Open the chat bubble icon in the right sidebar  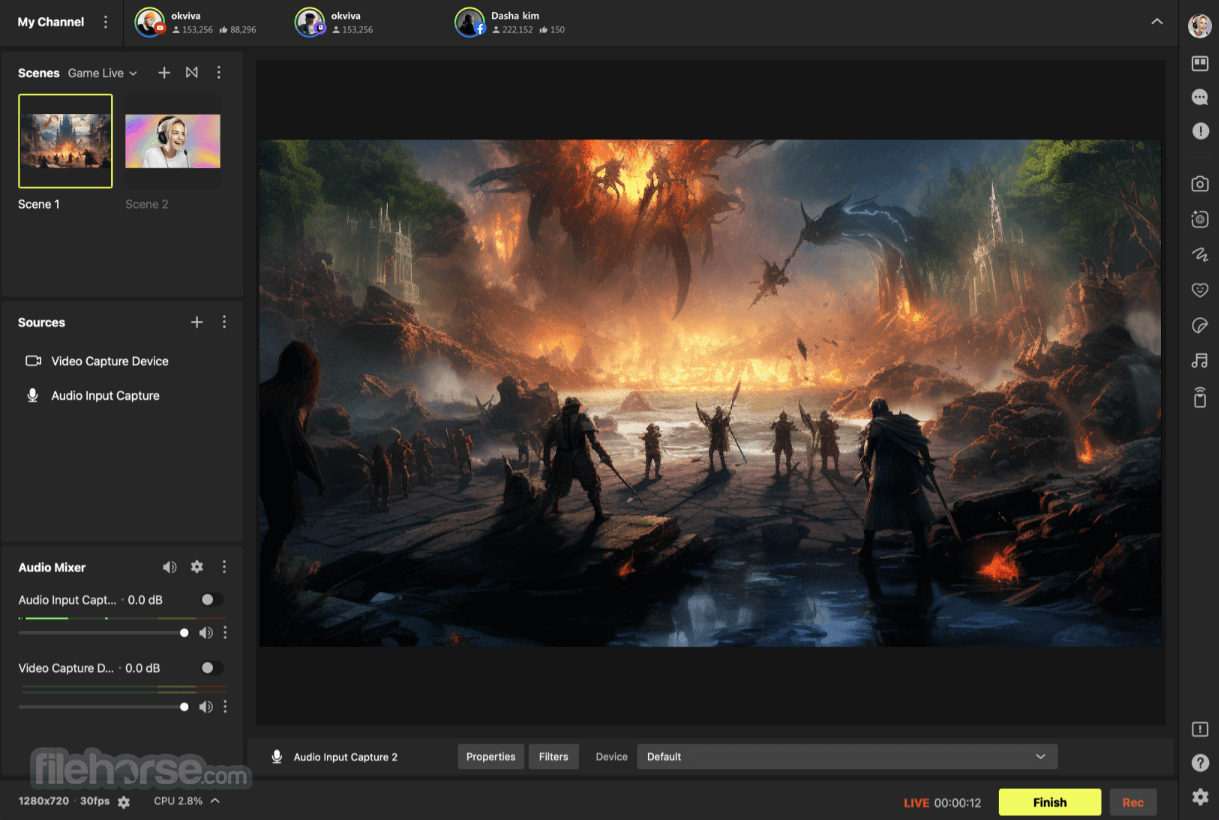click(x=1200, y=97)
